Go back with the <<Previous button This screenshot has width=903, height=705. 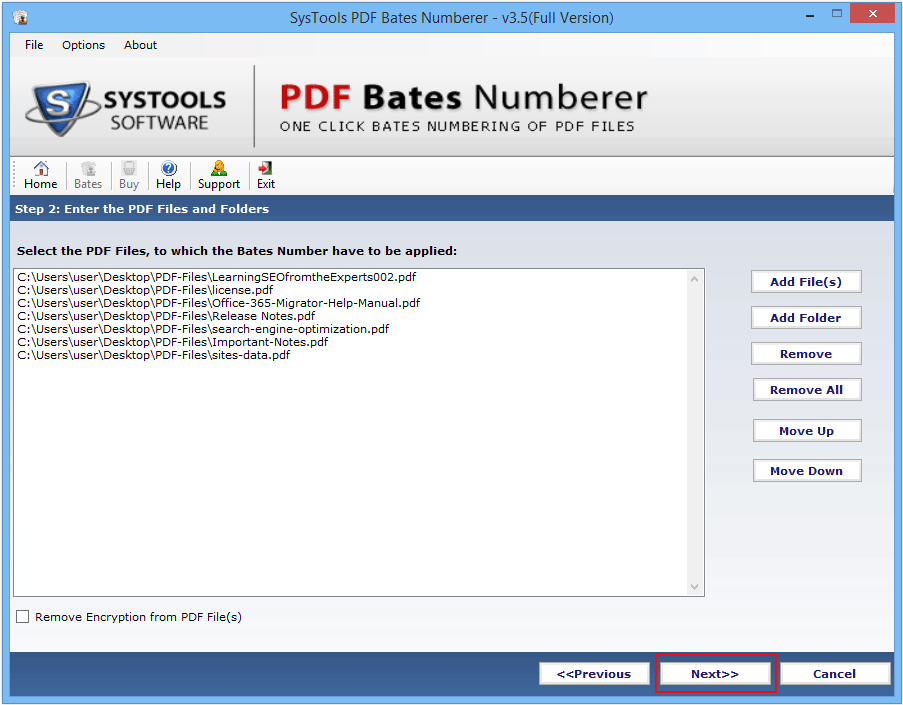(594, 673)
